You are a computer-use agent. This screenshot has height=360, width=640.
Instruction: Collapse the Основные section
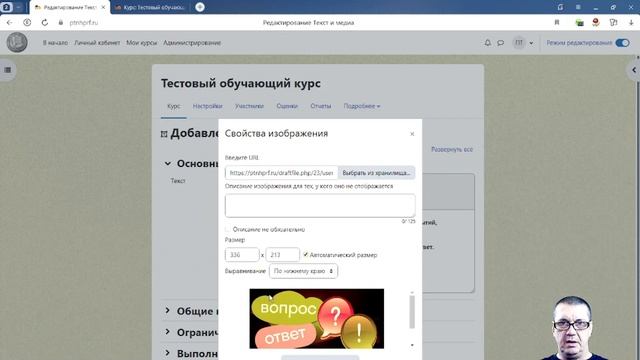[x=168, y=164]
